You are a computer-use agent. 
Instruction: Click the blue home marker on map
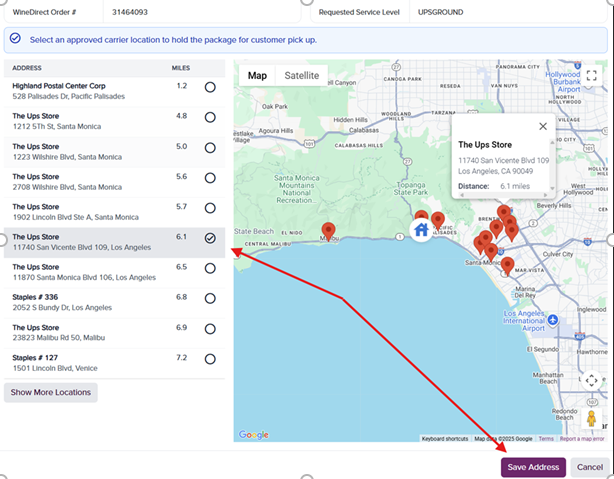pos(421,230)
